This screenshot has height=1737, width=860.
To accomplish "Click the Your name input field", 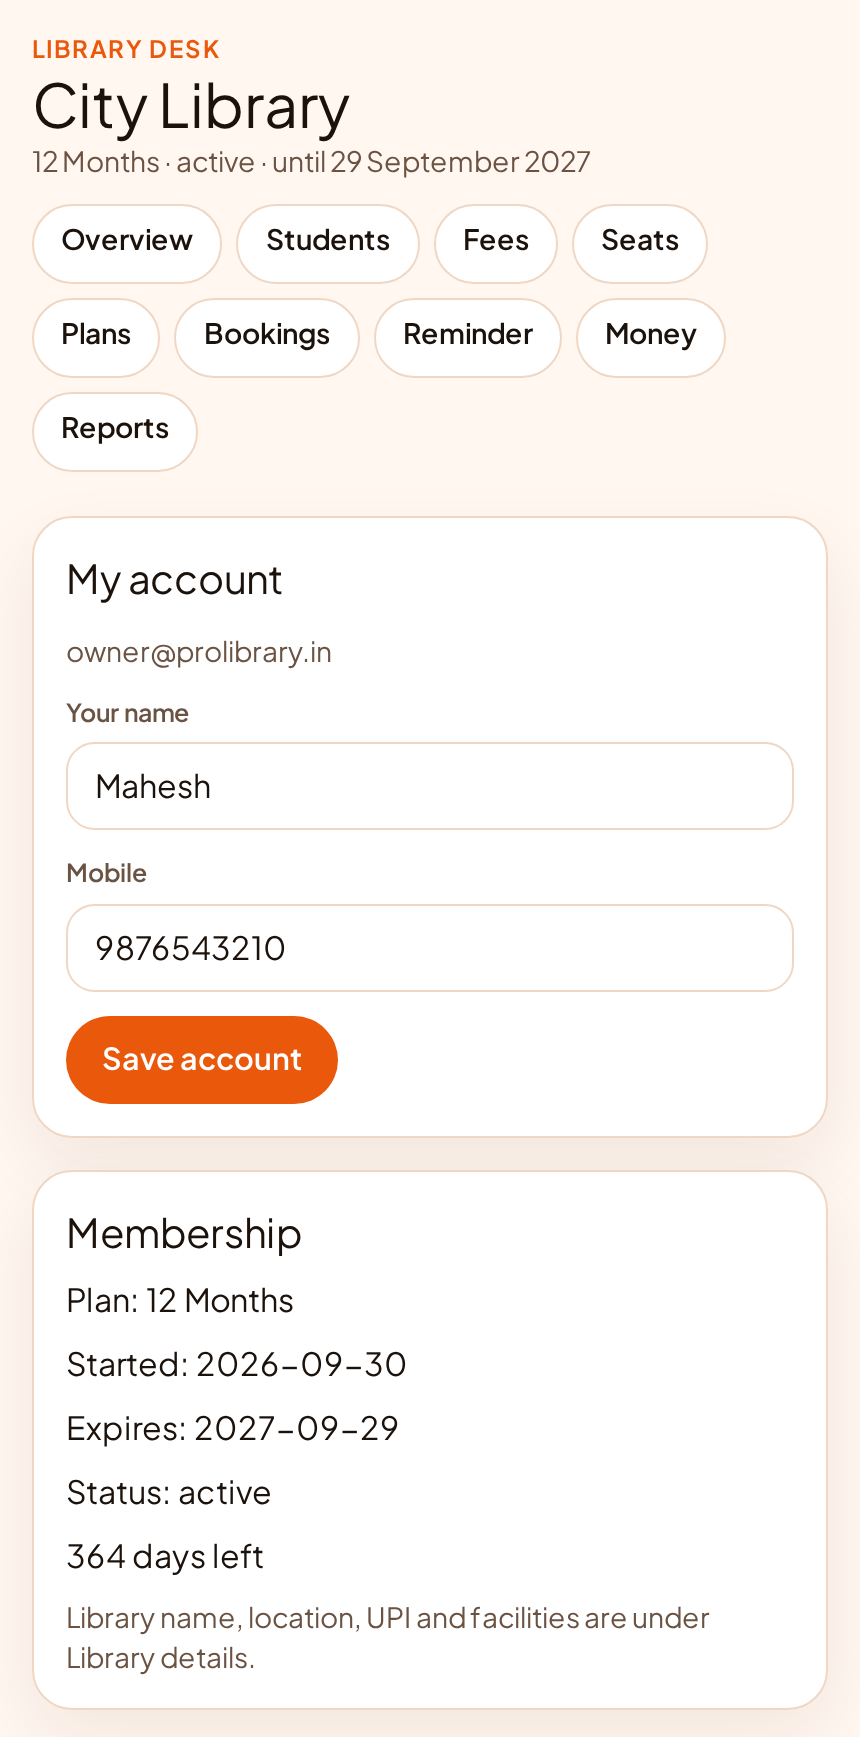I will [x=430, y=786].
